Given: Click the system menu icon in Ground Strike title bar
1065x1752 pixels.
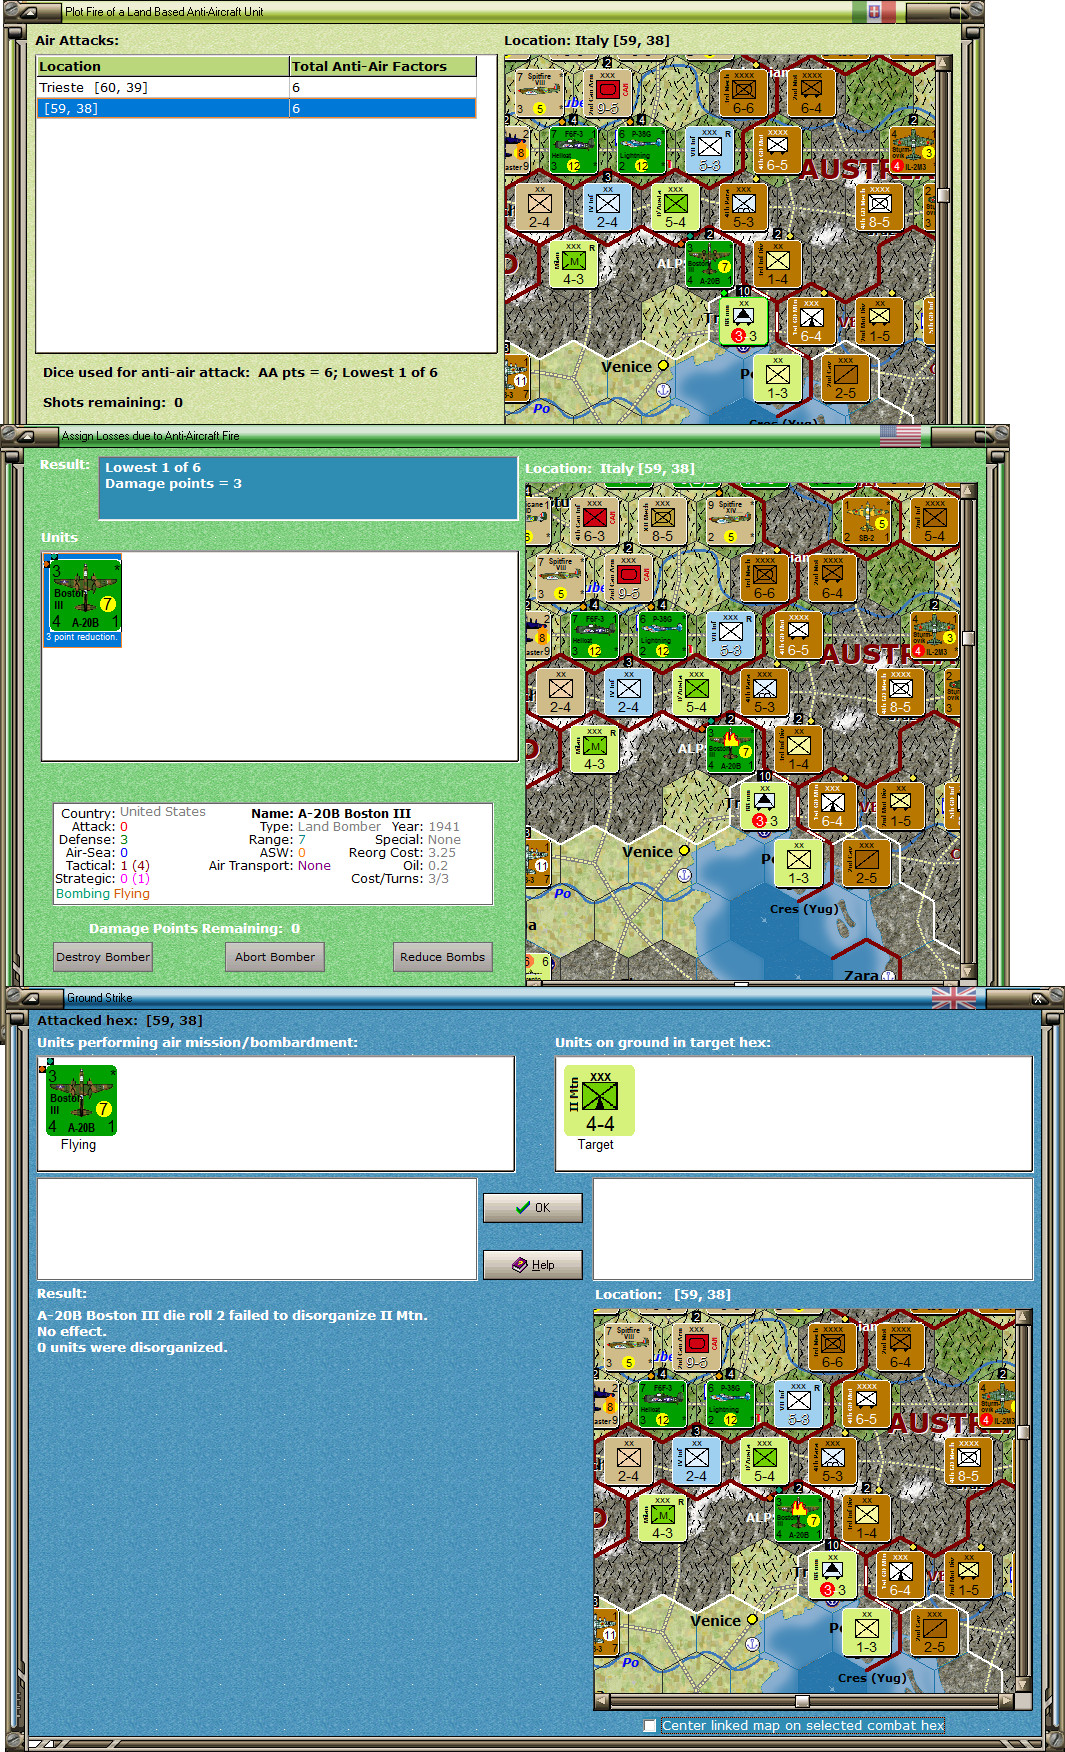Looking at the screenshot, I should [29, 998].
